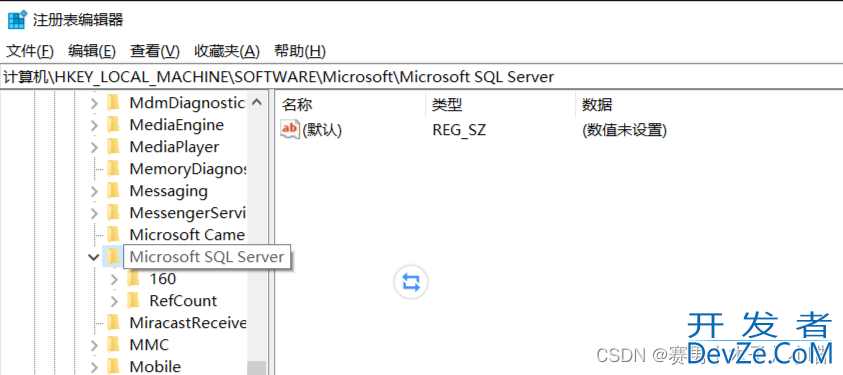Select the MdmDiagnostic folder icon
Viewport: 843px width, 375px height.
[x=113, y=103]
